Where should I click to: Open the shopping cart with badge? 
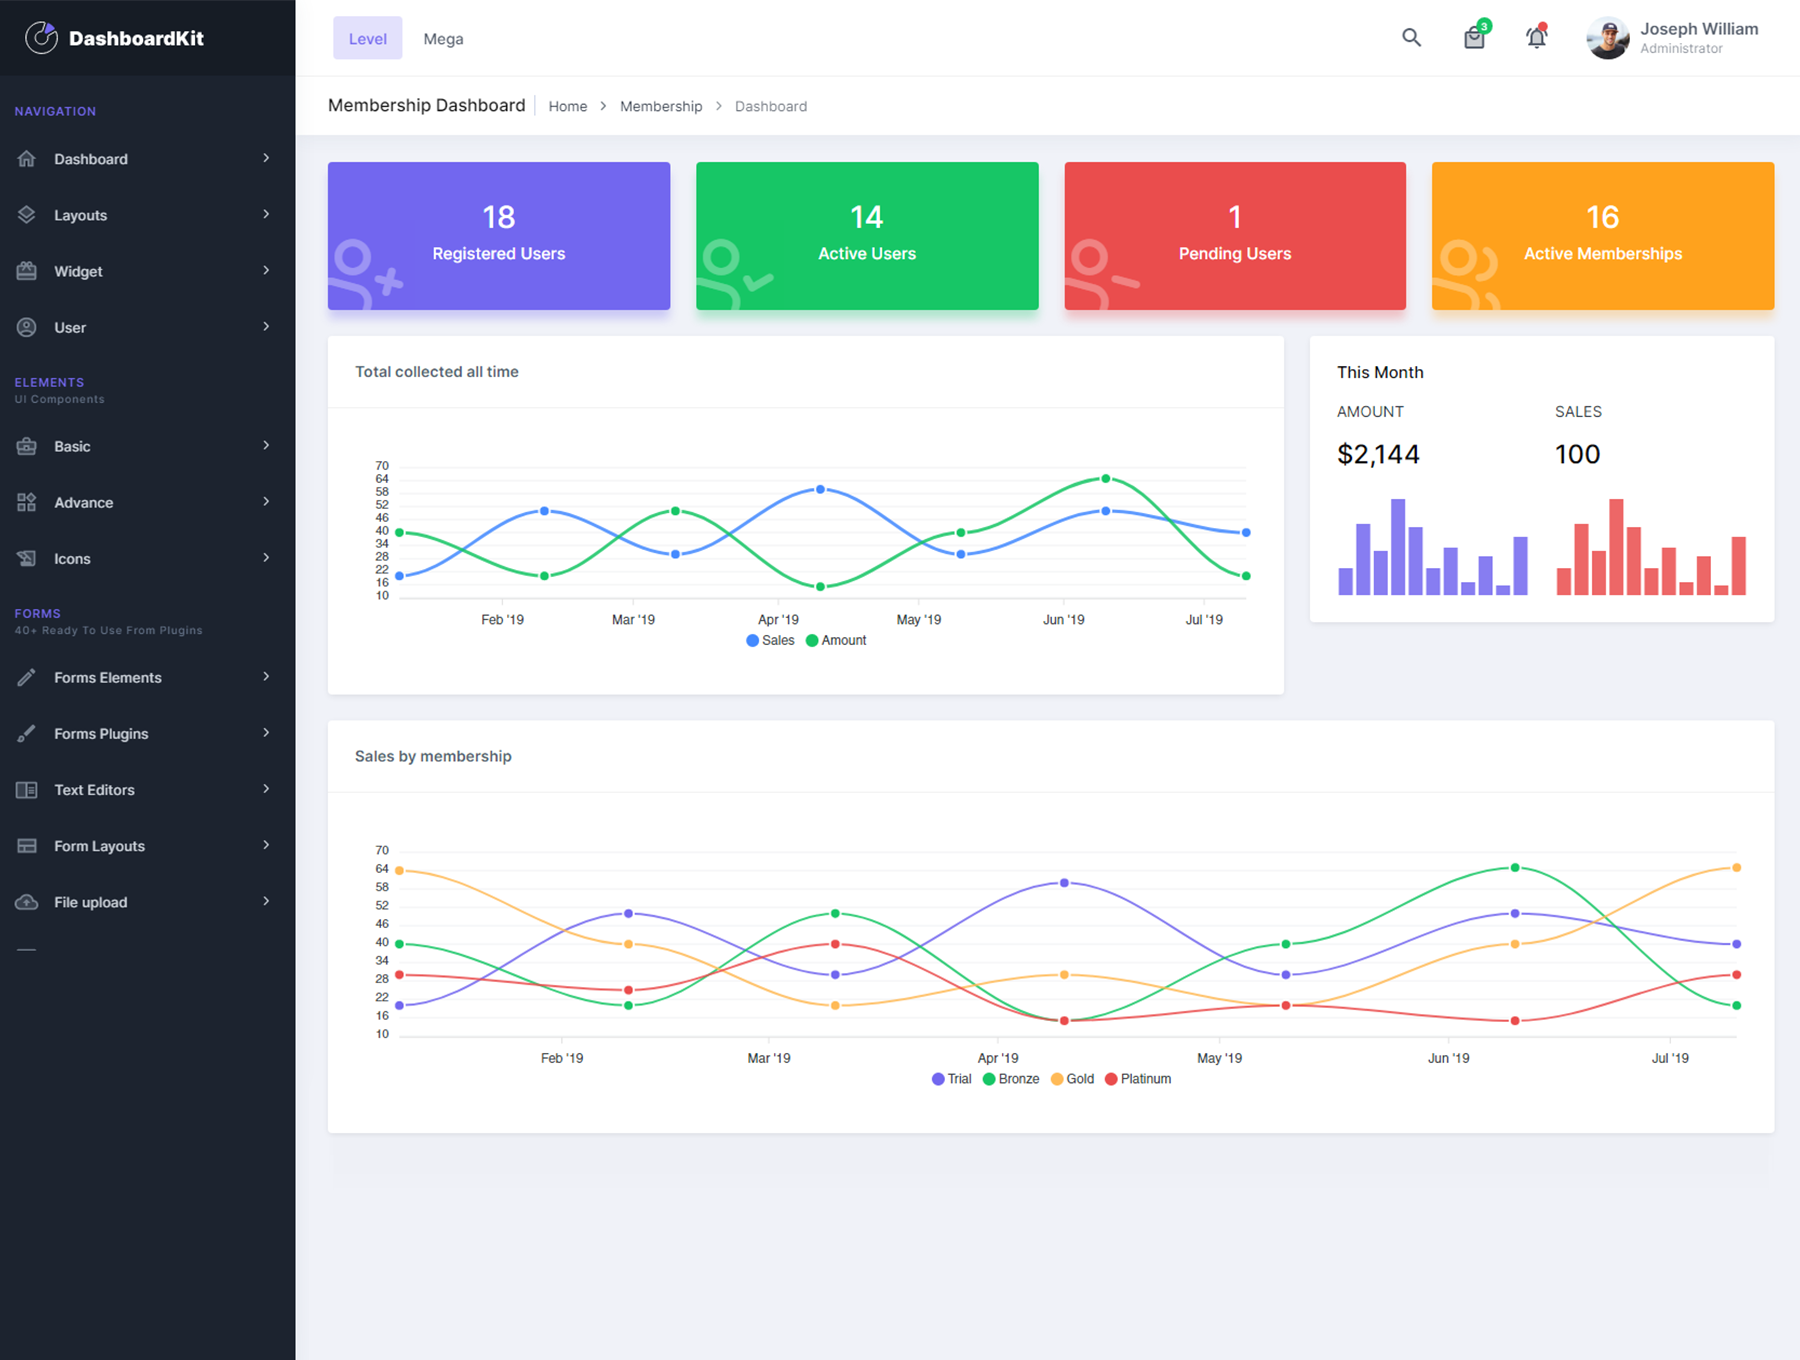(1473, 38)
